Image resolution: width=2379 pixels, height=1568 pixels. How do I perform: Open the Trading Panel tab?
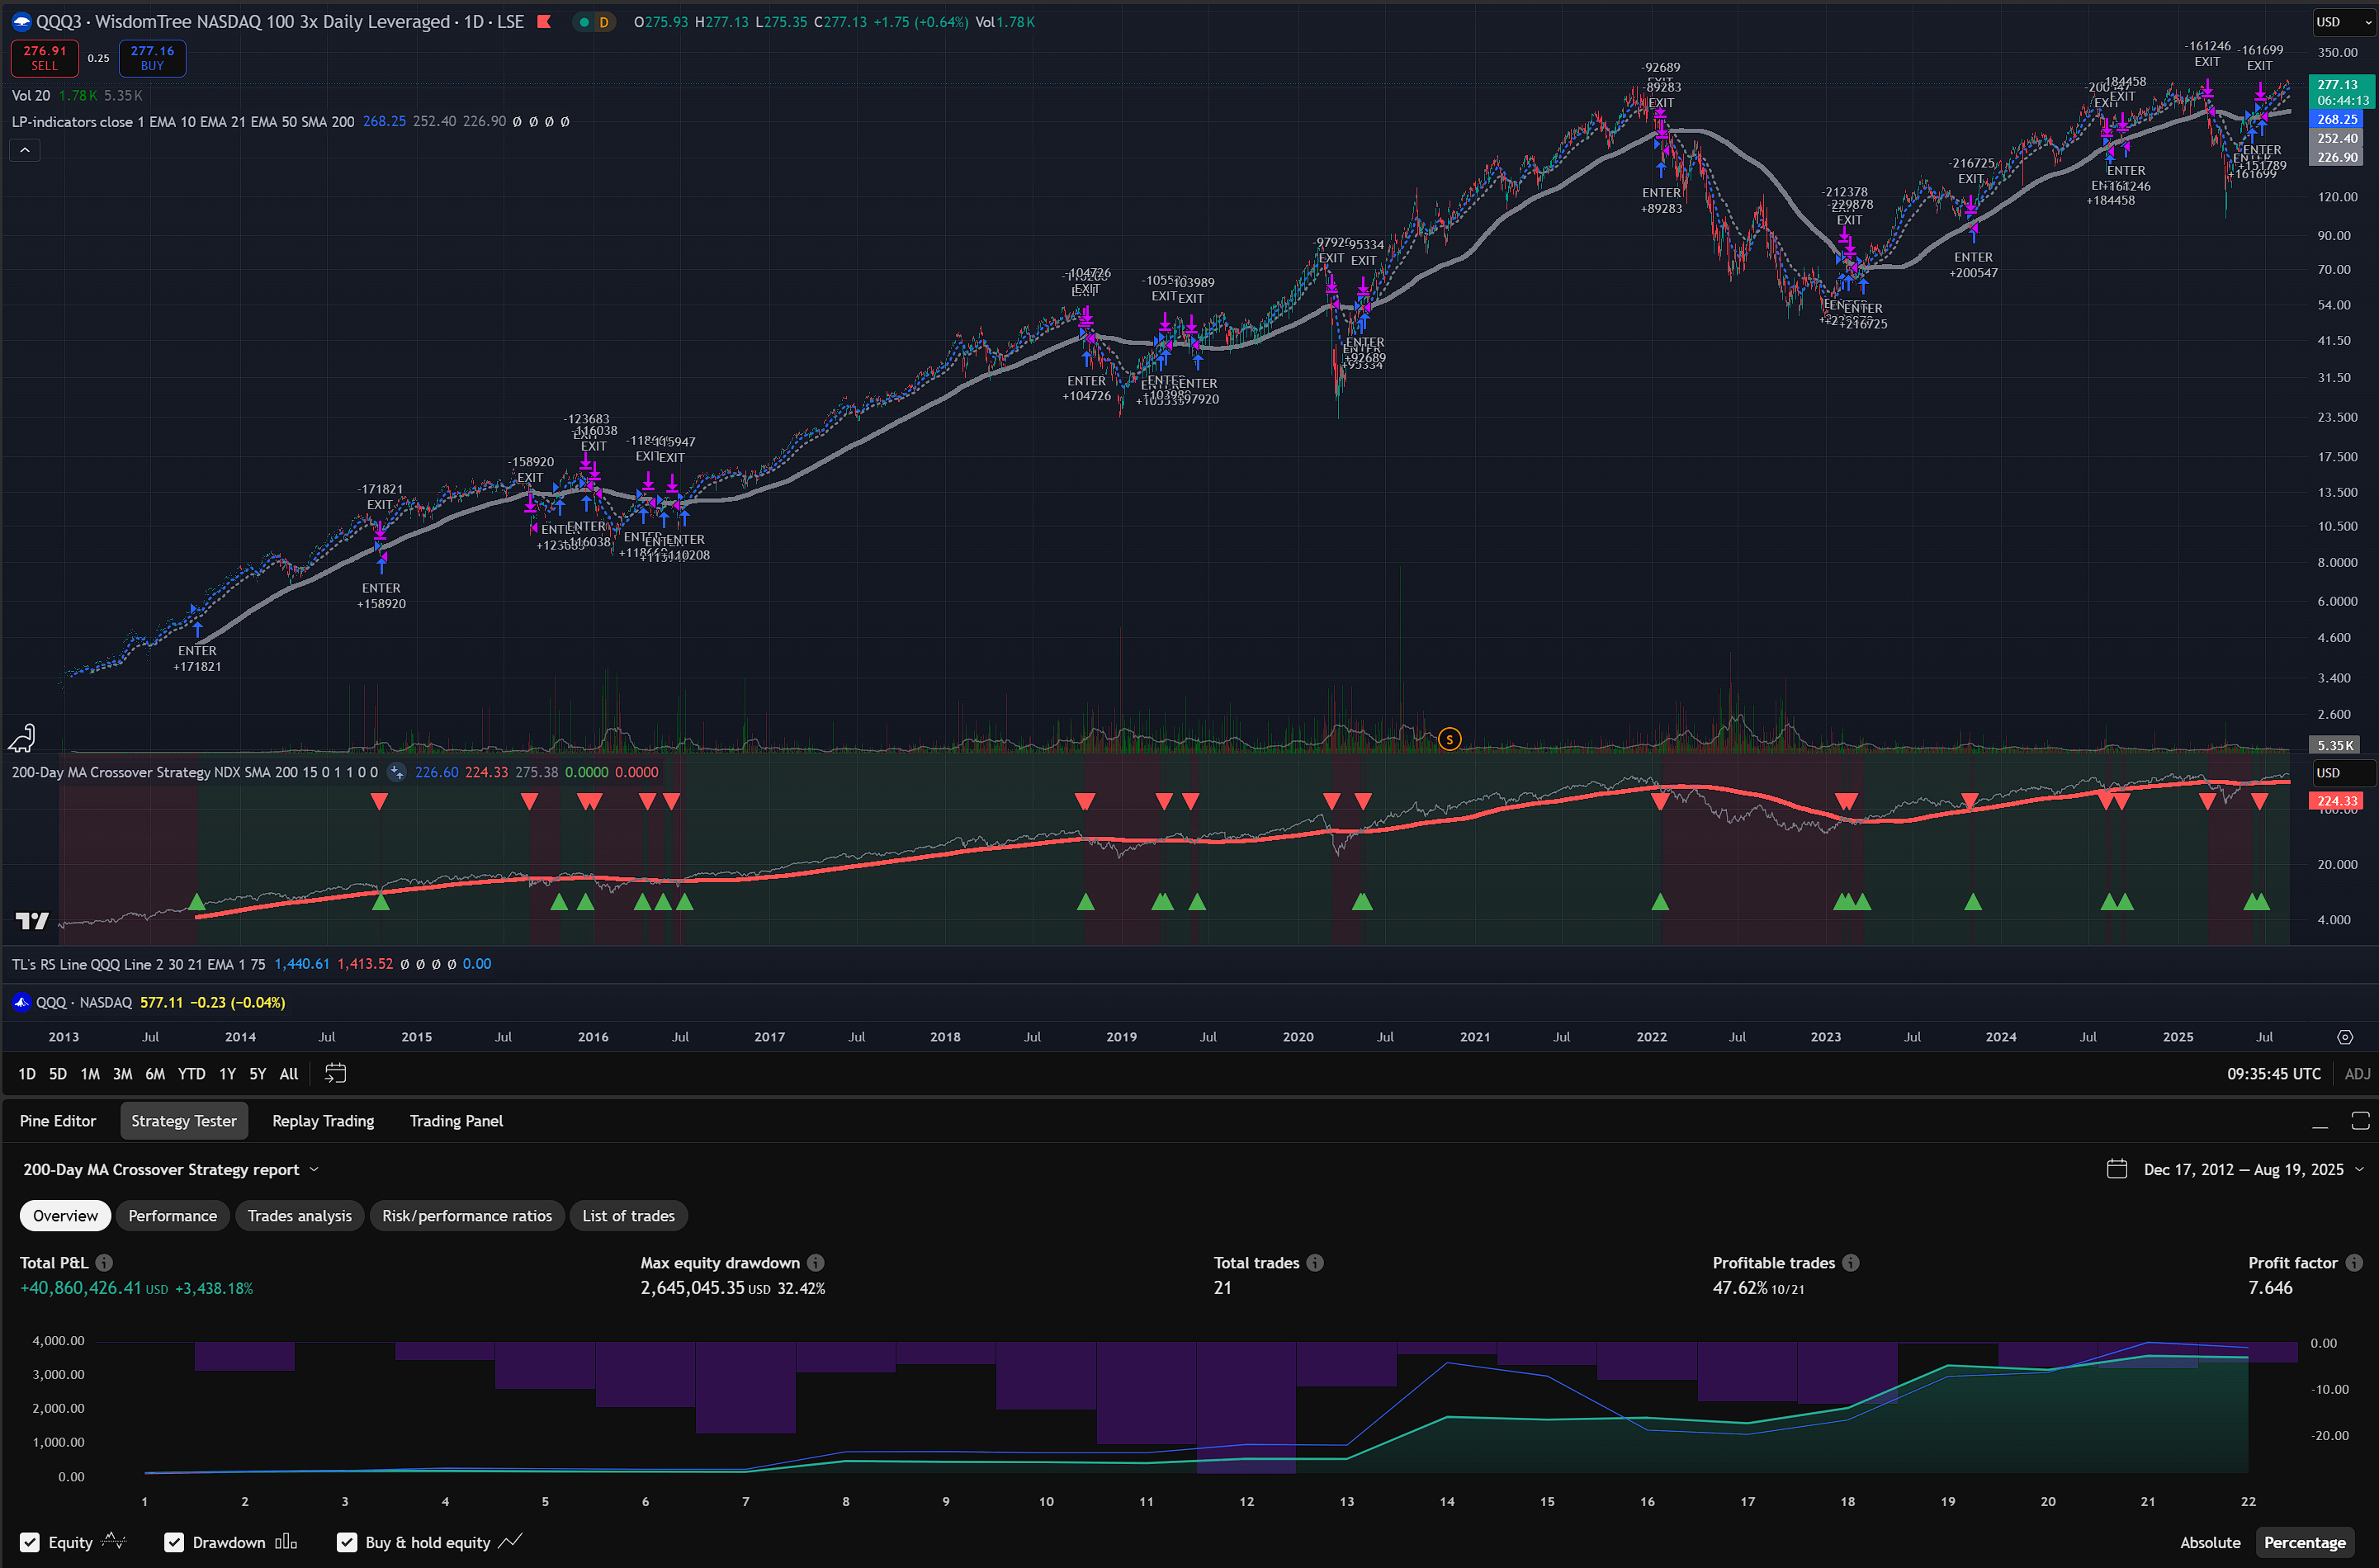tap(456, 1121)
